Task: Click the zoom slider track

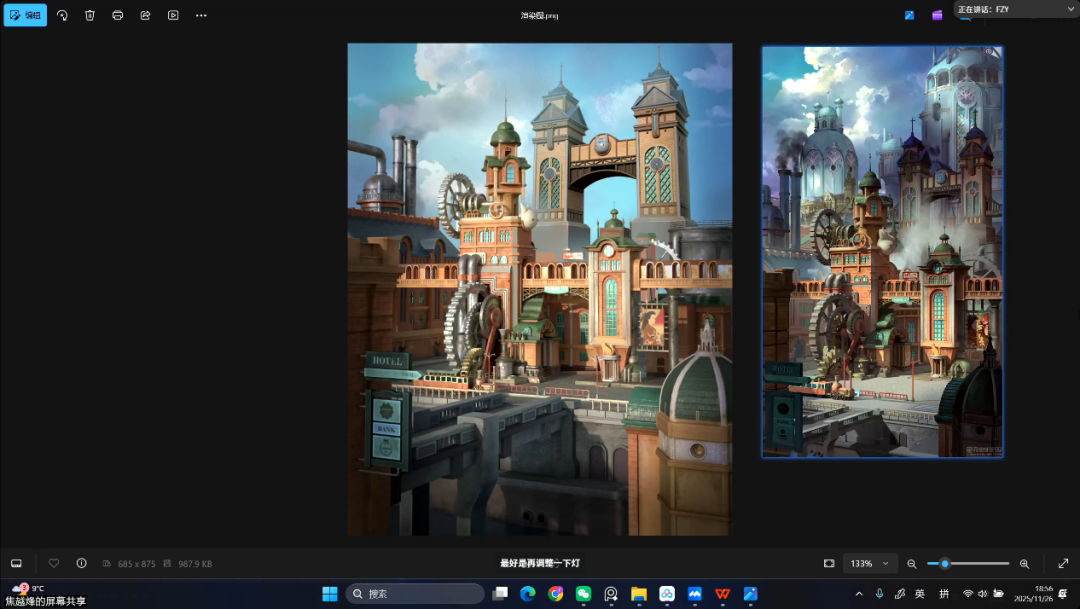Action: tap(975, 564)
